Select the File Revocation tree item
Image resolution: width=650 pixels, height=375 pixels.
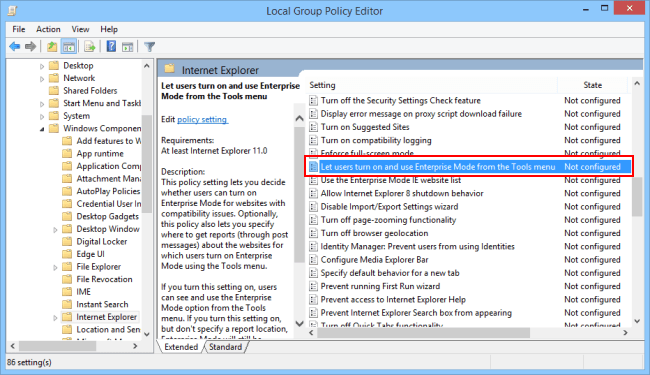(x=104, y=279)
